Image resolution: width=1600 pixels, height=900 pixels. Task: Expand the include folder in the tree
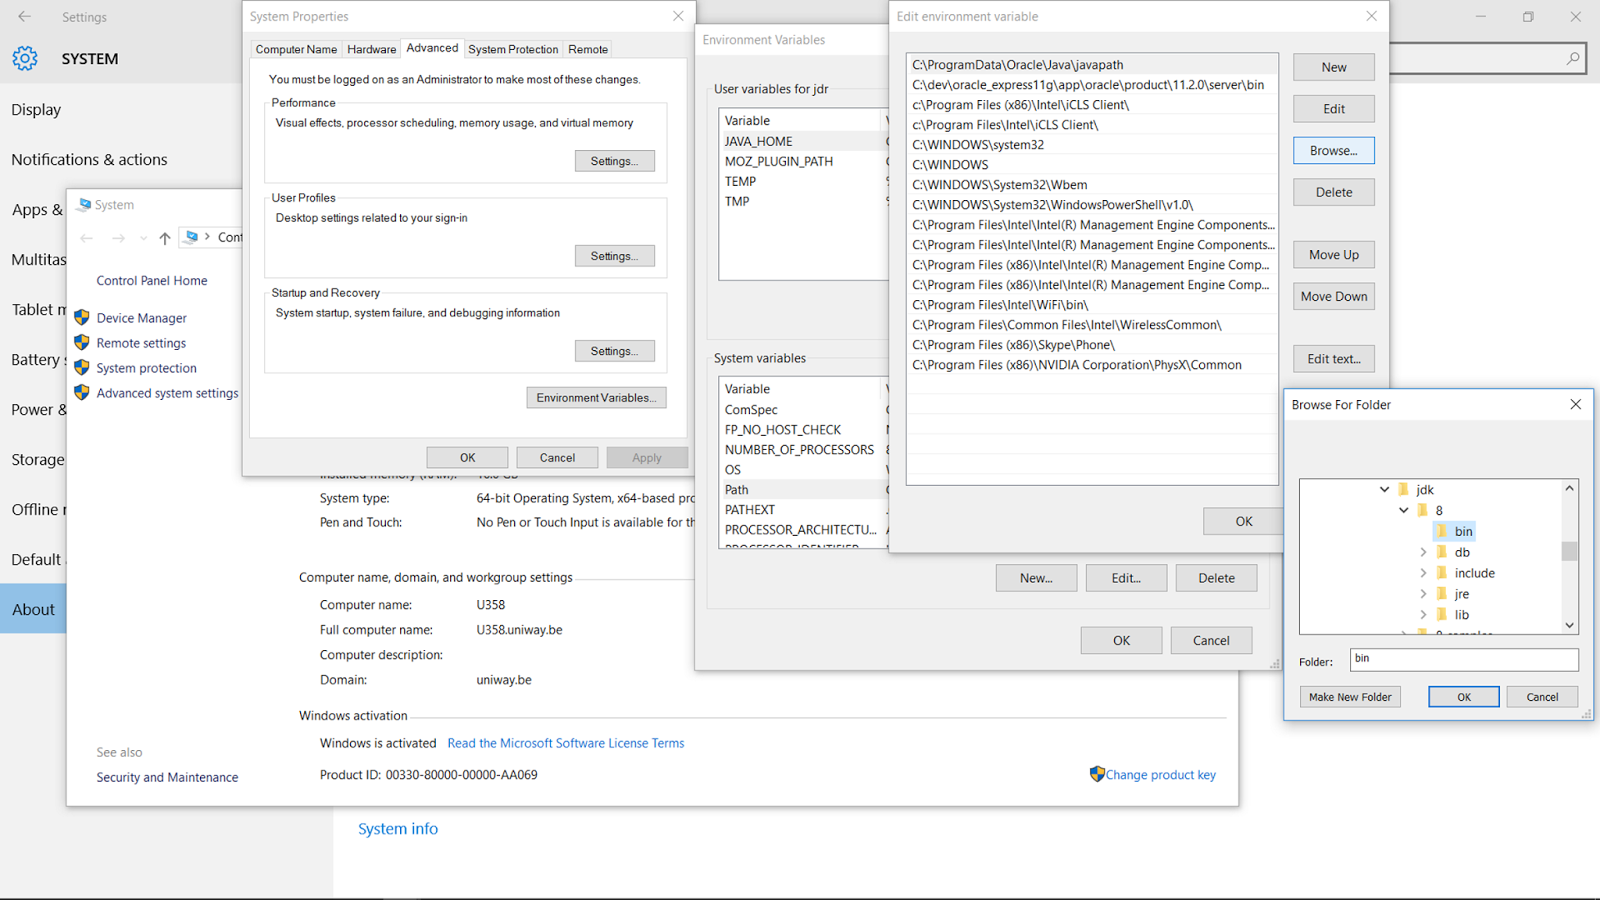coord(1424,572)
